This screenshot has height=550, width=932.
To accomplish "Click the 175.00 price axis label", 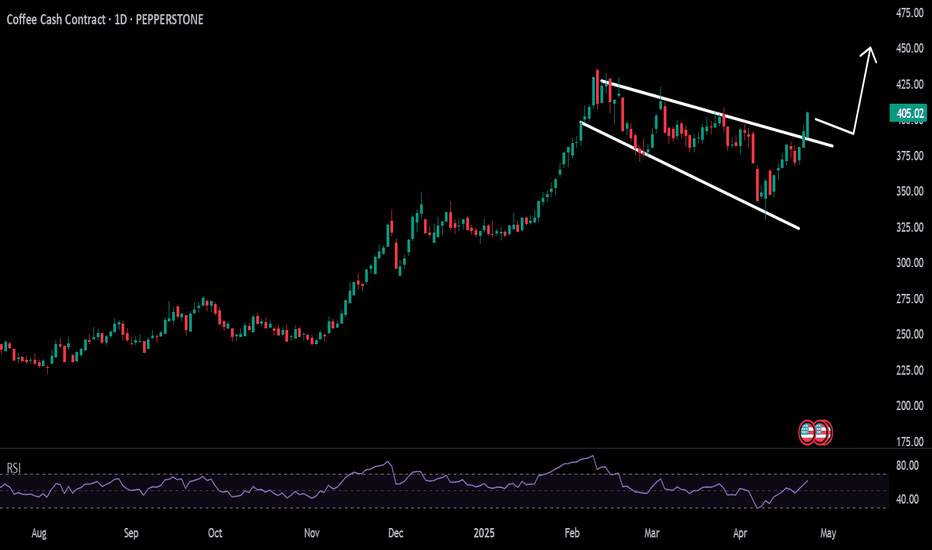I will click(x=909, y=441).
